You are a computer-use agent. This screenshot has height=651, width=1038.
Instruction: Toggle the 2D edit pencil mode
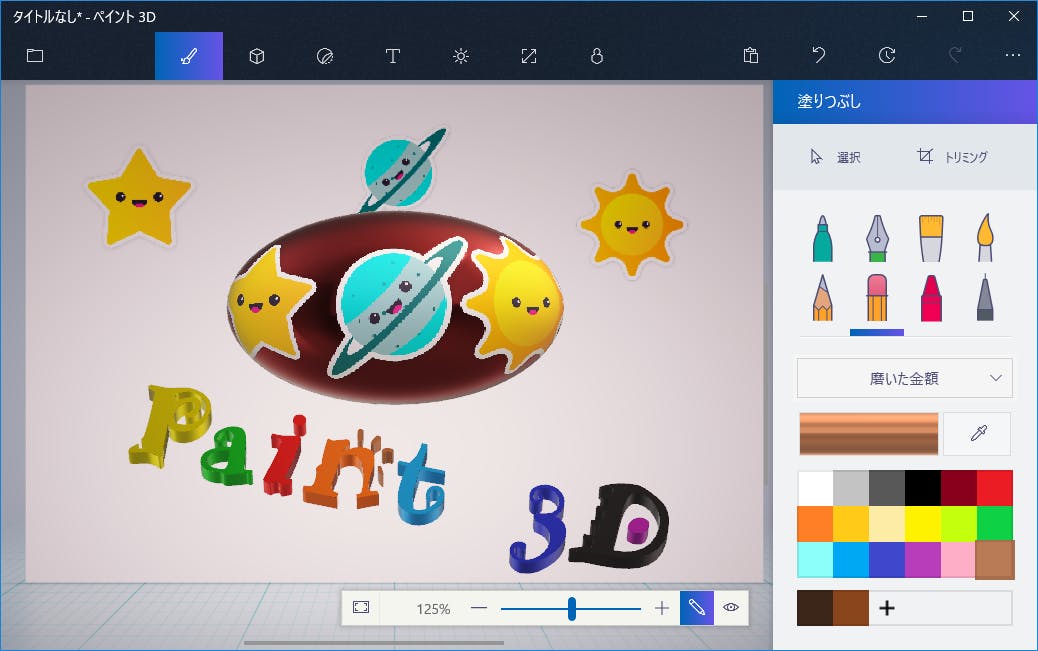tap(696, 607)
